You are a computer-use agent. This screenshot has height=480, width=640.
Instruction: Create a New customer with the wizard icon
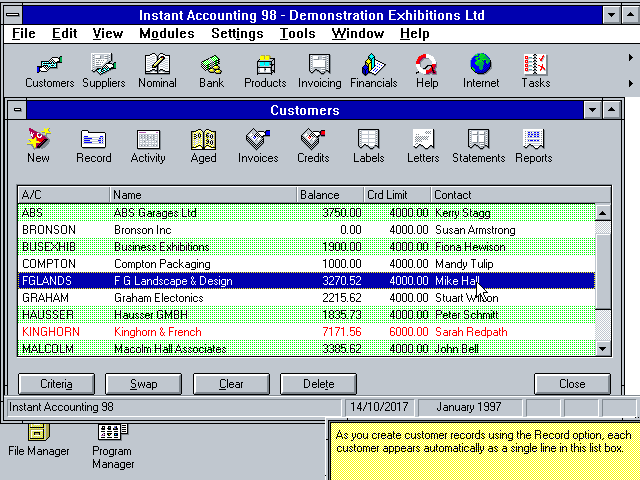38,146
